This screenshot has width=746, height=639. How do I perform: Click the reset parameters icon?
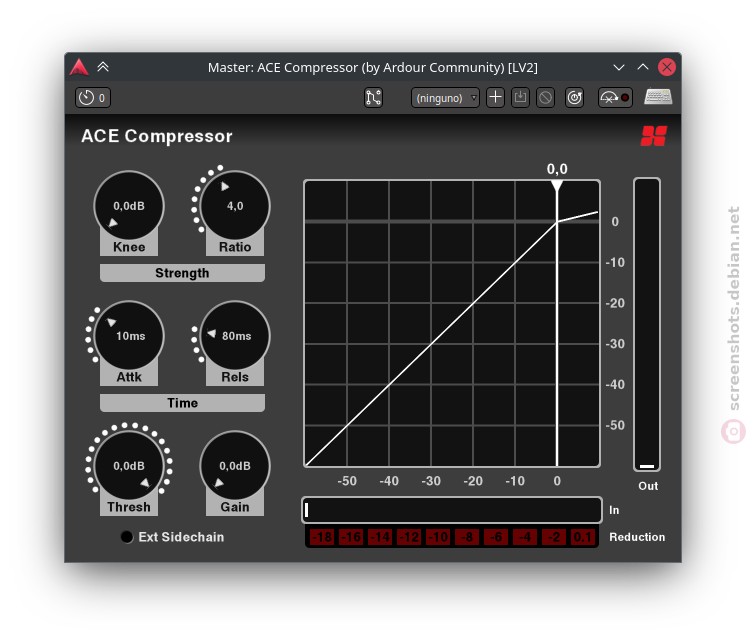coord(575,98)
